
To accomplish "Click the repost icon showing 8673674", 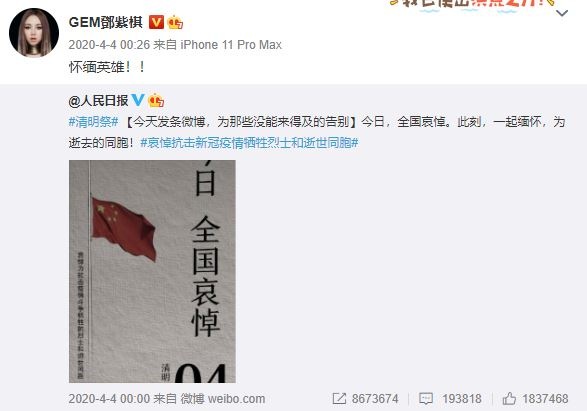I will [339, 399].
